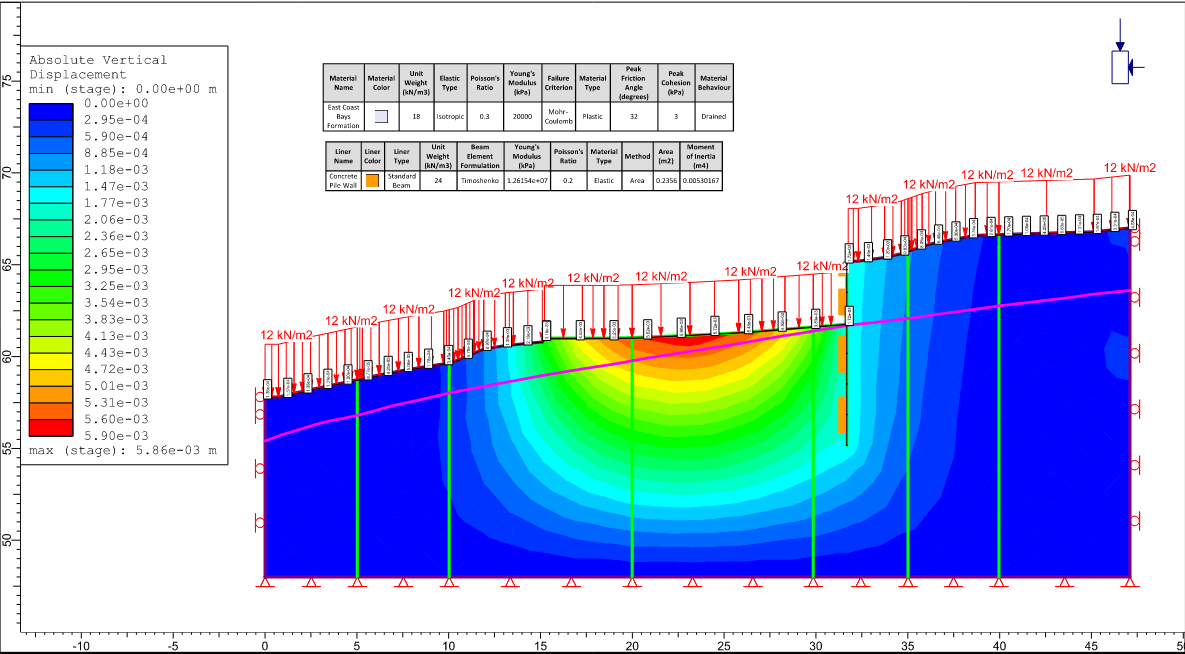Click the green query line above x = 5

(357, 479)
